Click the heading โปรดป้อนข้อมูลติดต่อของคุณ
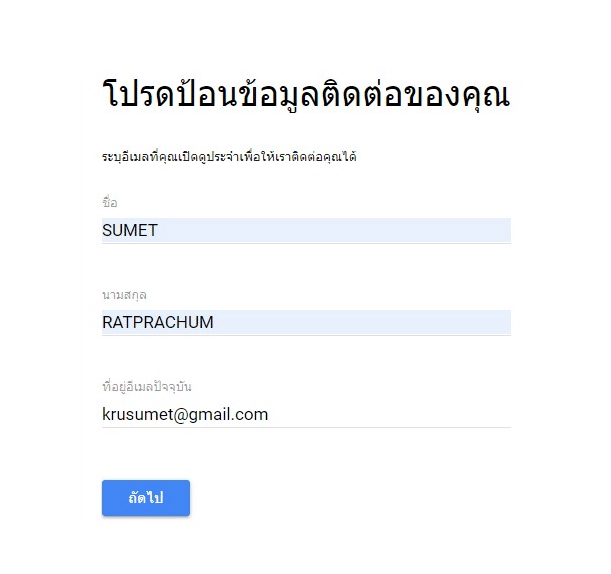 tap(306, 95)
